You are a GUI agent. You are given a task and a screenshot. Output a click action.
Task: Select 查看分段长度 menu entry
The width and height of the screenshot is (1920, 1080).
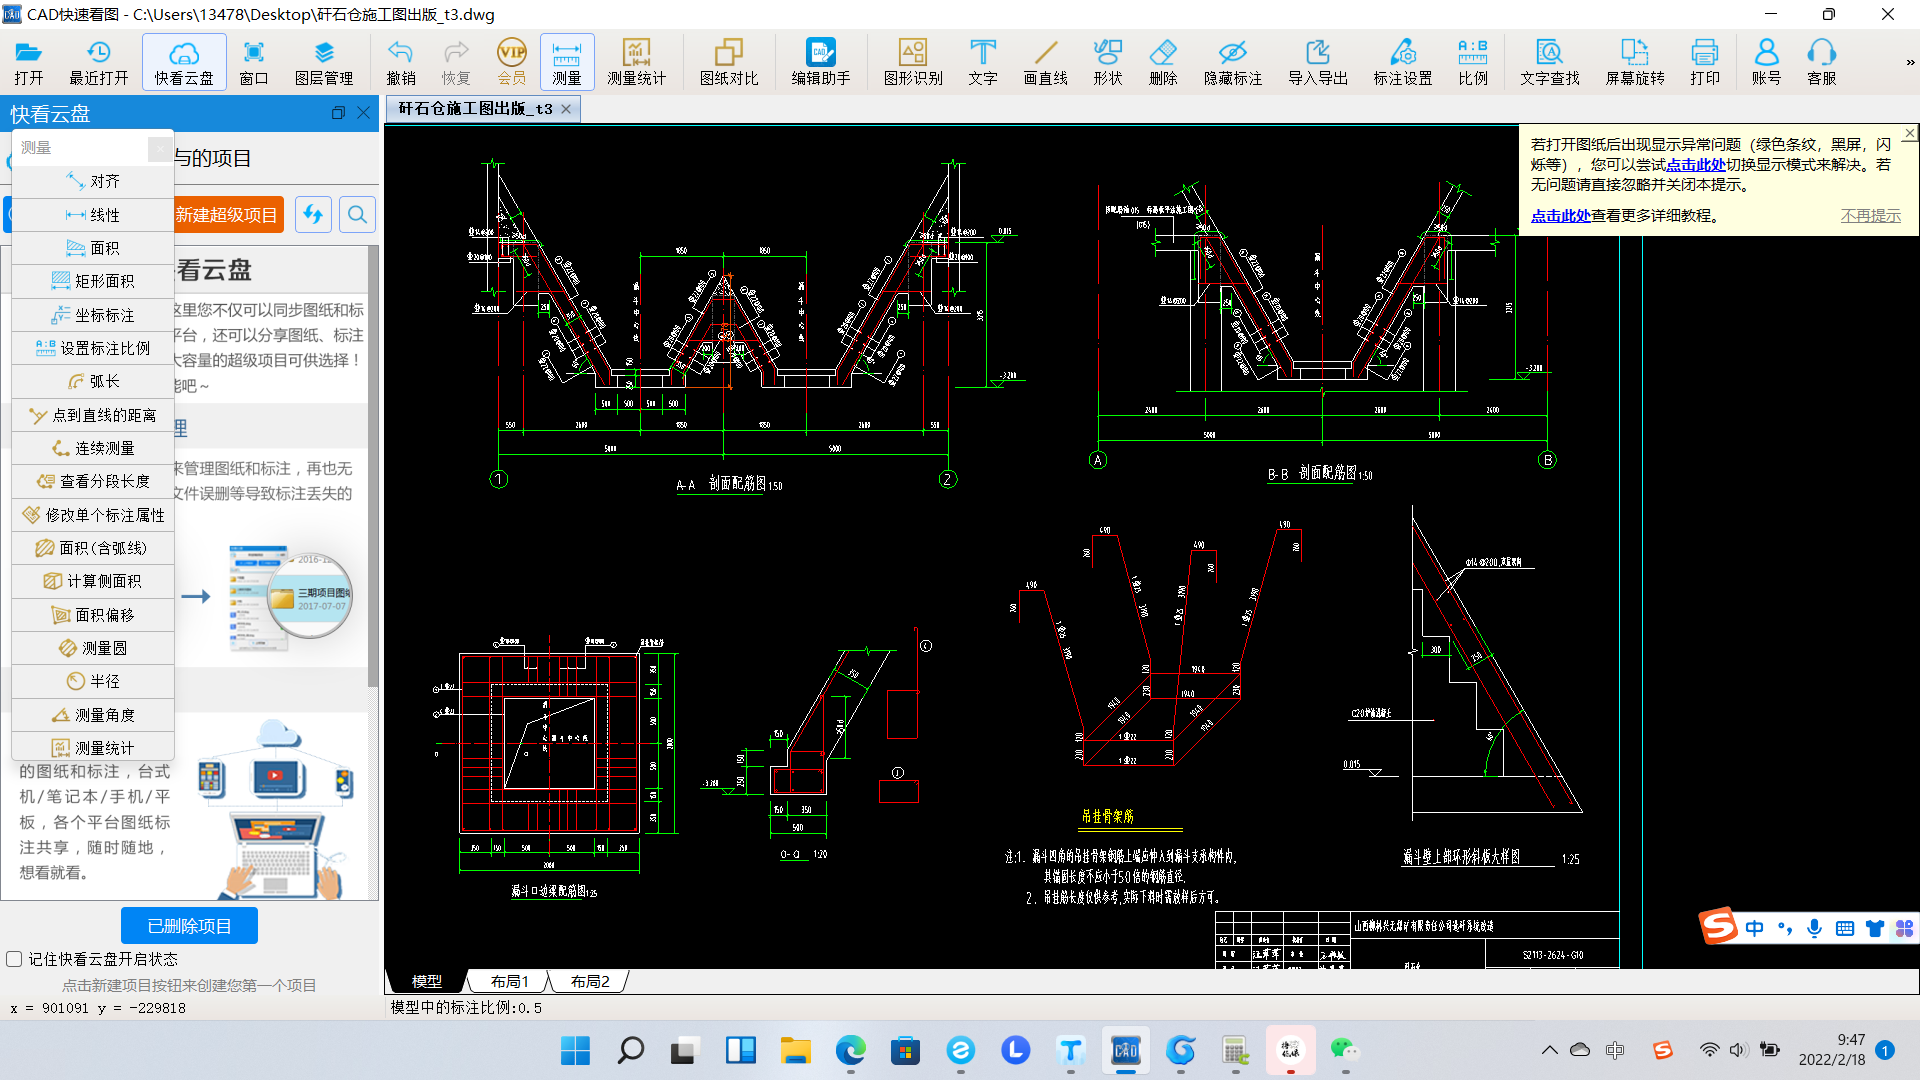coord(93,481)
